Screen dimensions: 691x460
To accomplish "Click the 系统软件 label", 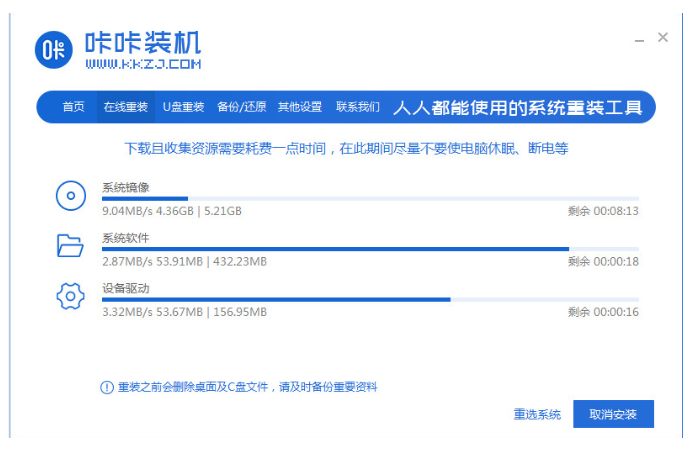I will (126, 238).
